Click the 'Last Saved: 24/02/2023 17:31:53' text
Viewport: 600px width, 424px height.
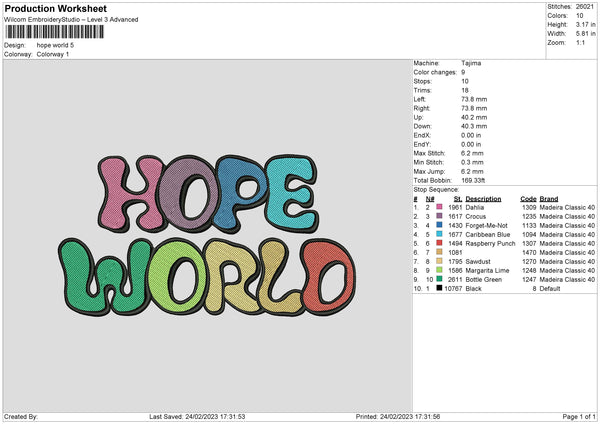coord(197,416)
